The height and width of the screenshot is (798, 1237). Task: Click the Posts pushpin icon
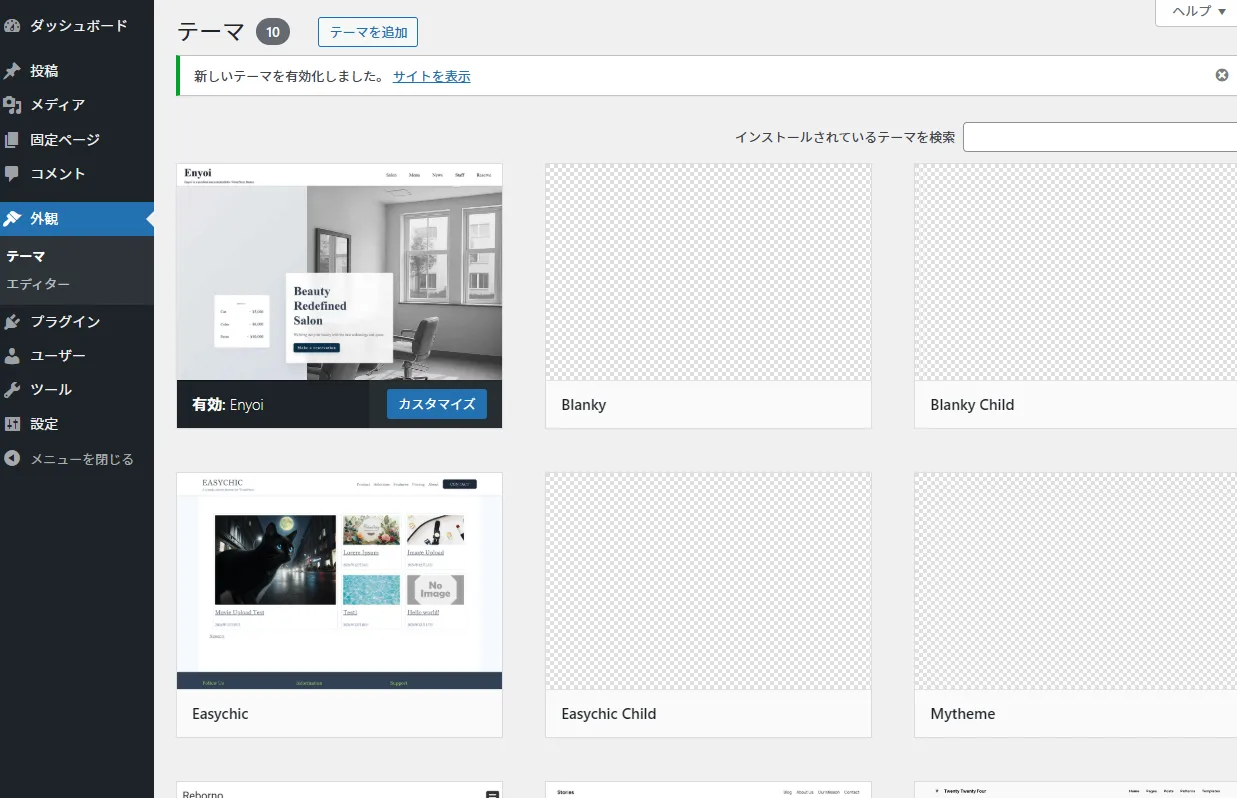click(x=12, y=71)
